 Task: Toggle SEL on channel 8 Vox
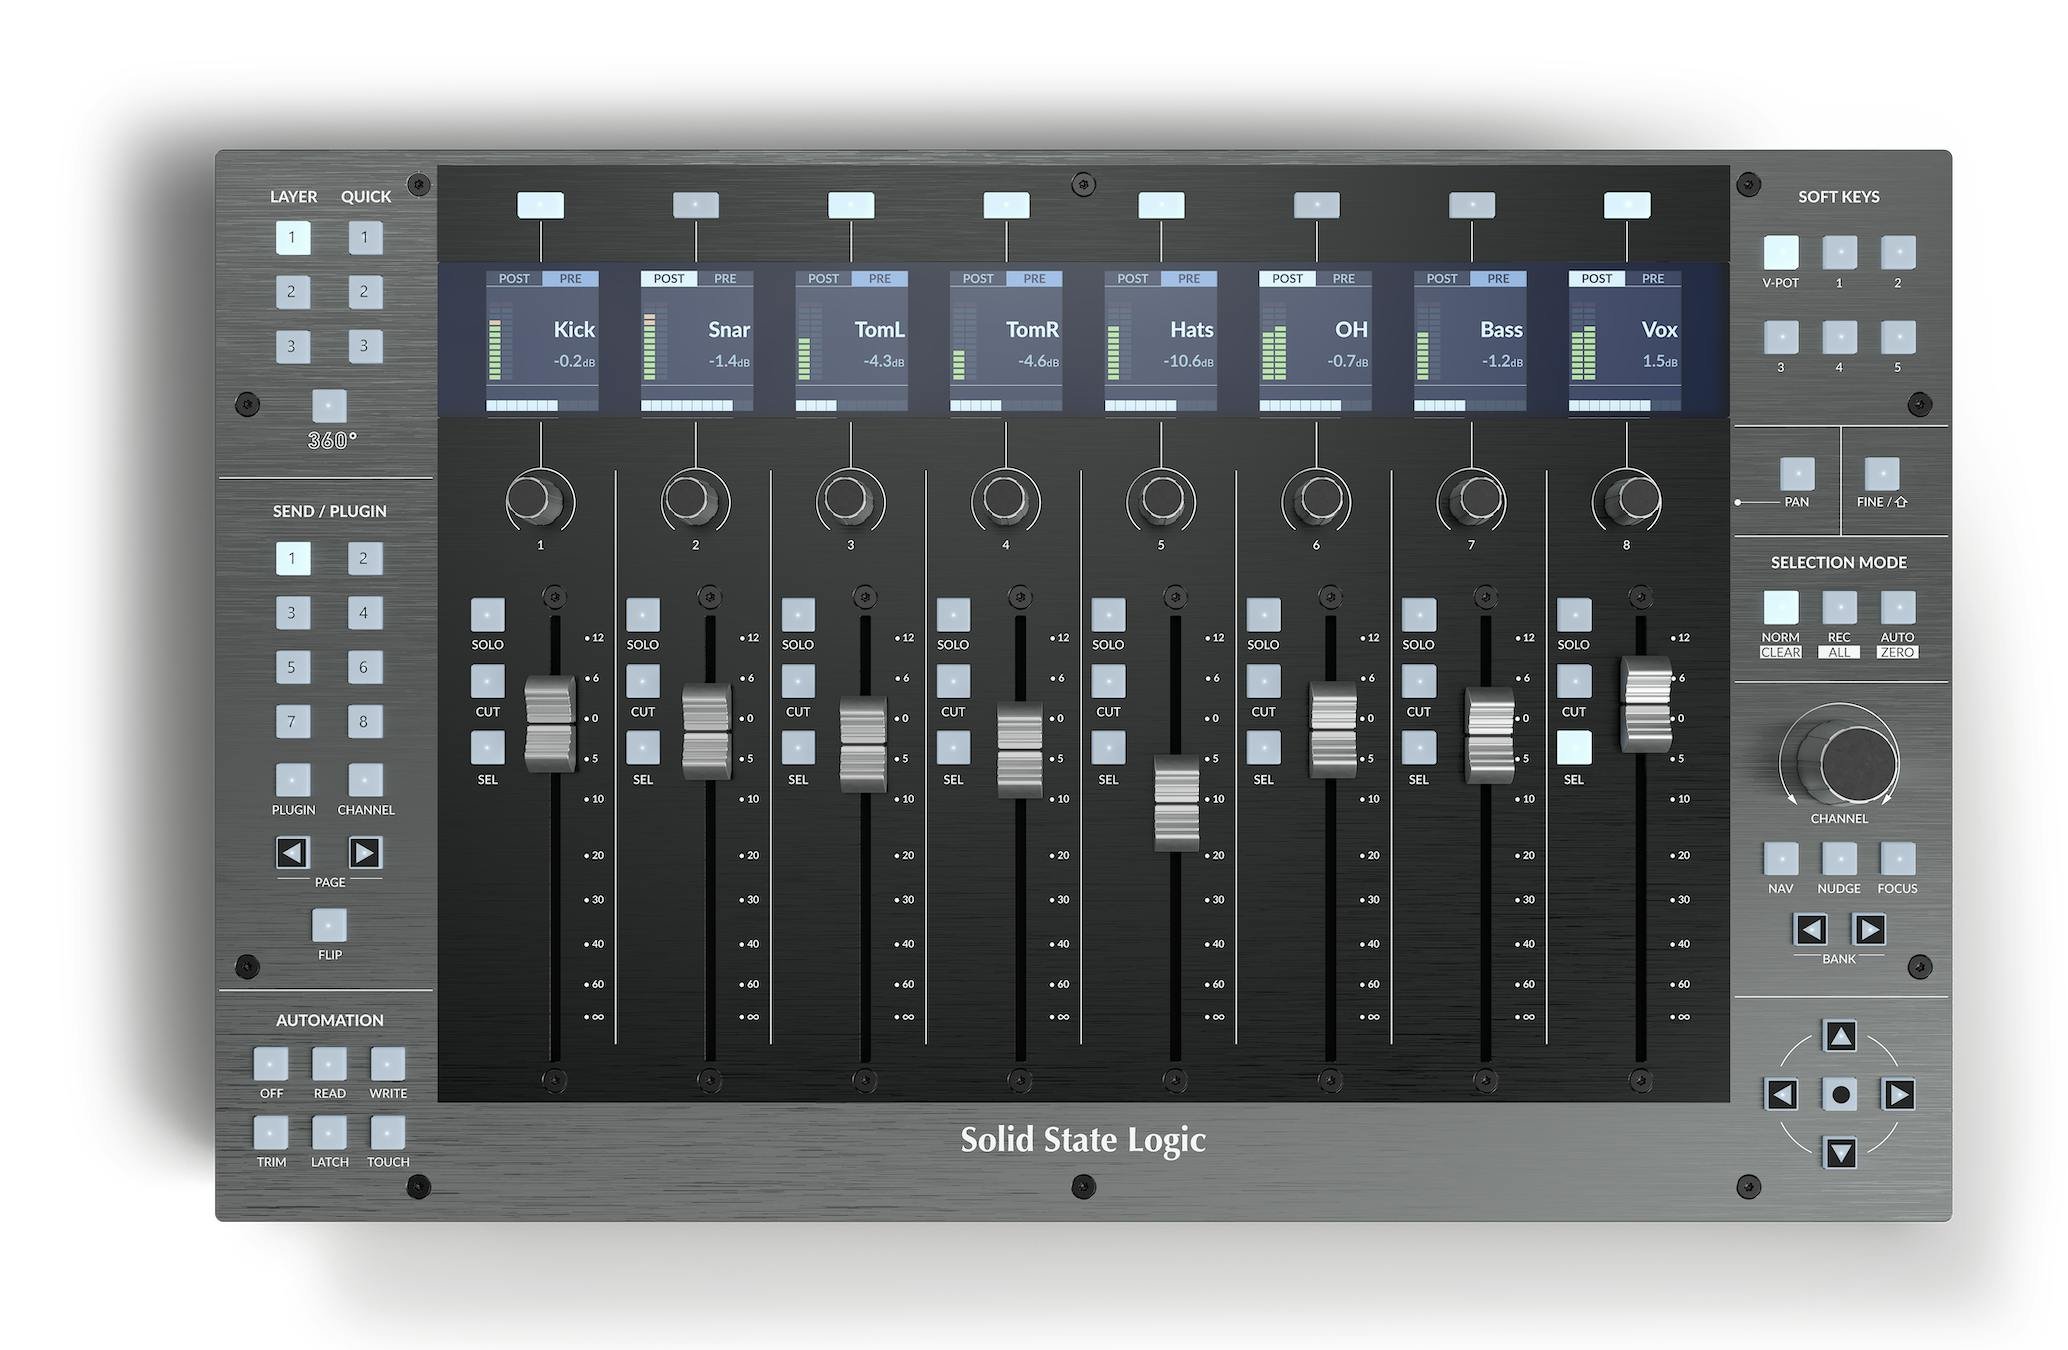tap(1574, 748)
